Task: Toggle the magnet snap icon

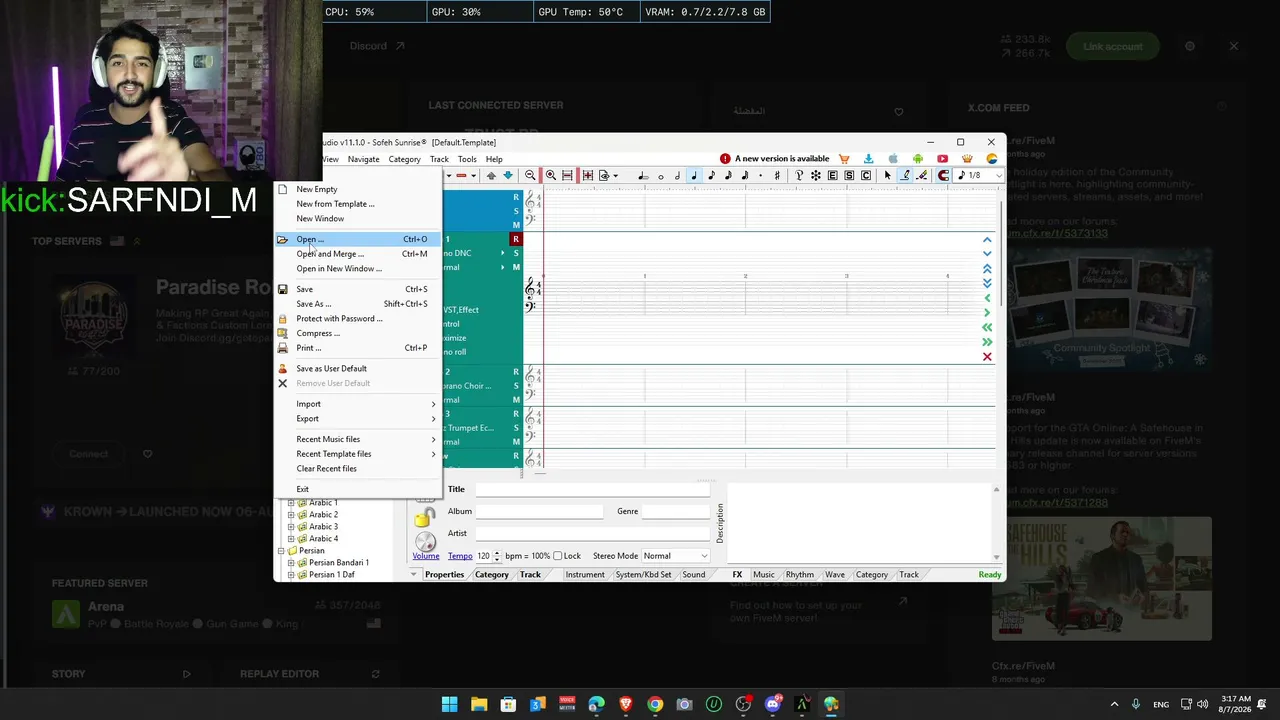Action: click(943, 175)
